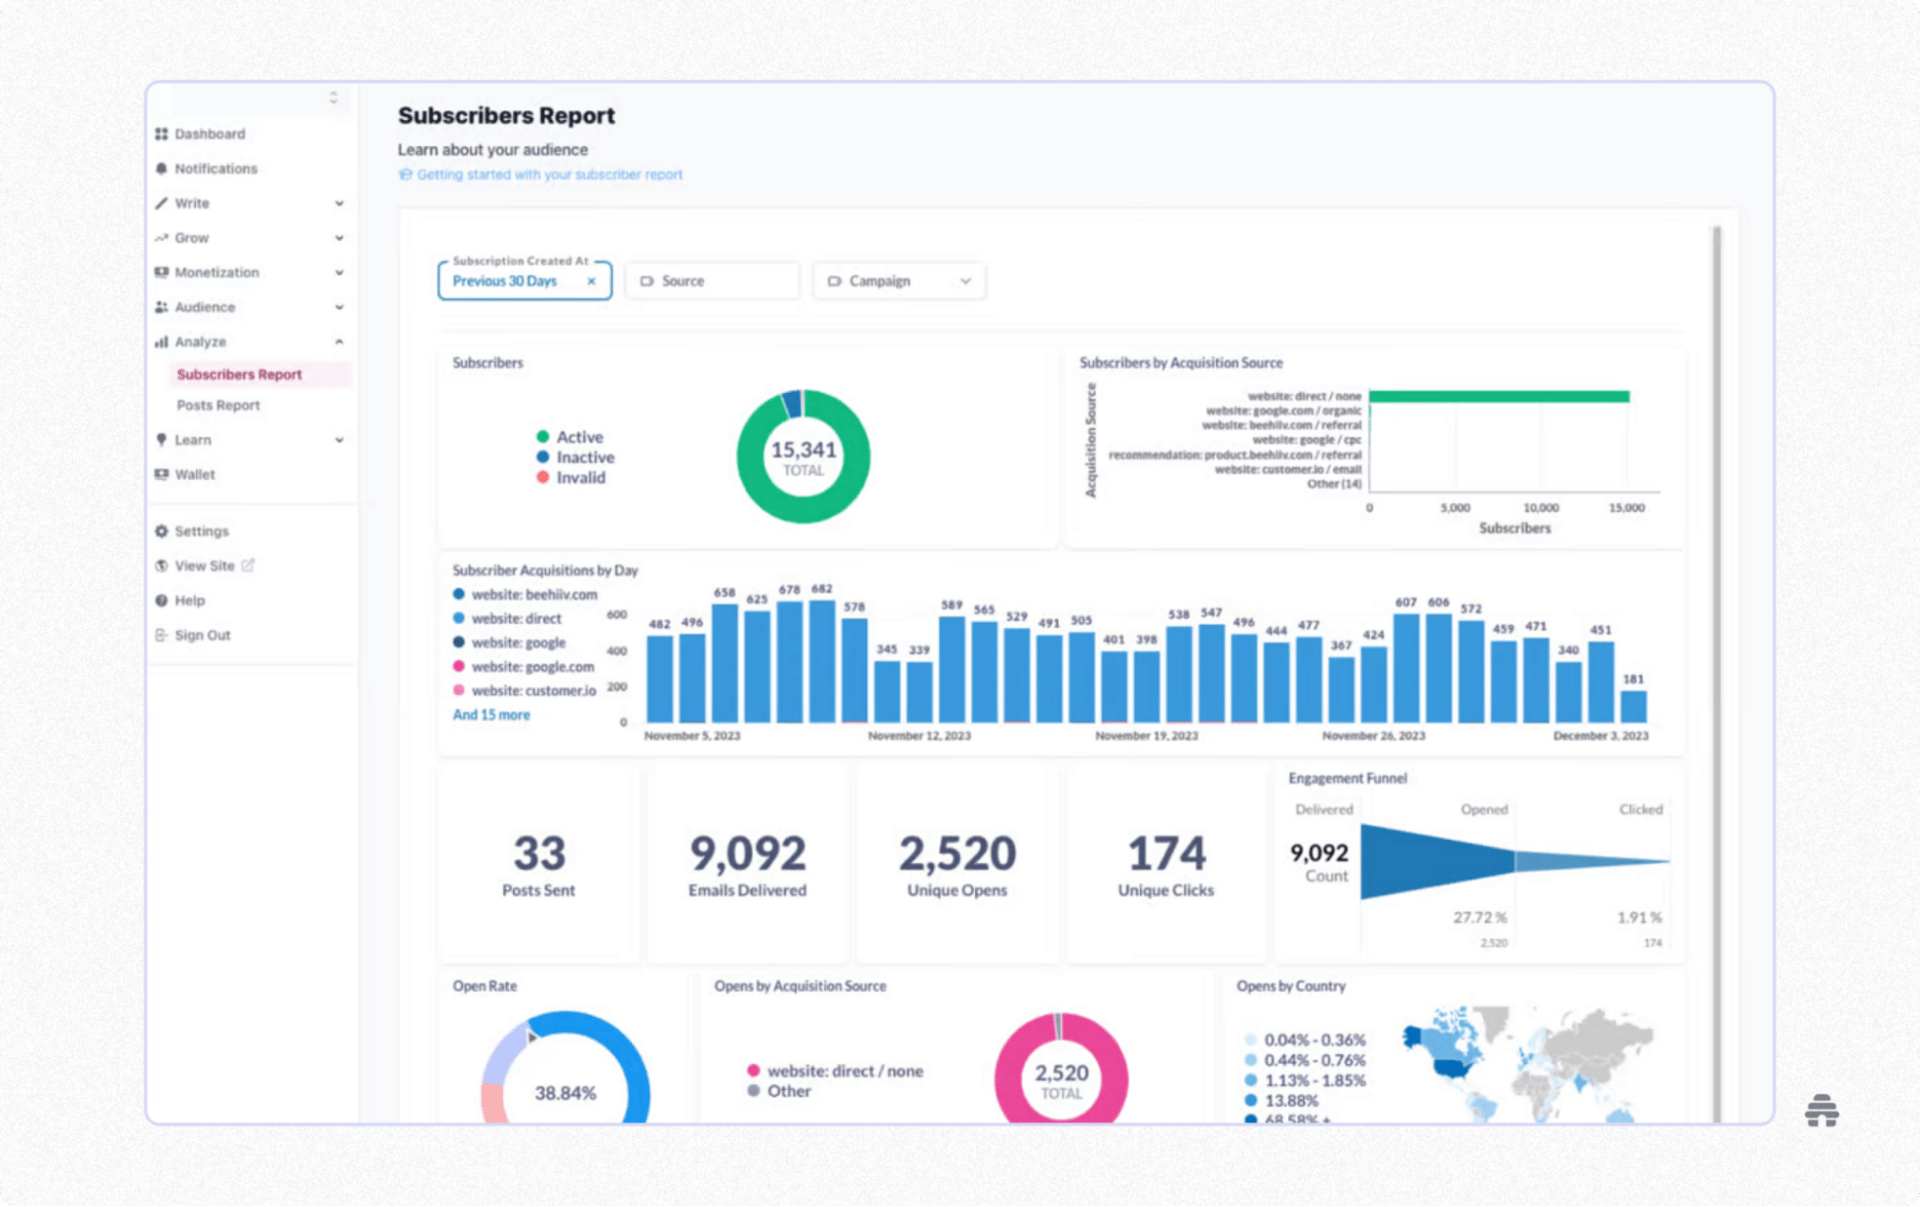
Task: Click the Notifications bell icon
Action: (162, 168)
